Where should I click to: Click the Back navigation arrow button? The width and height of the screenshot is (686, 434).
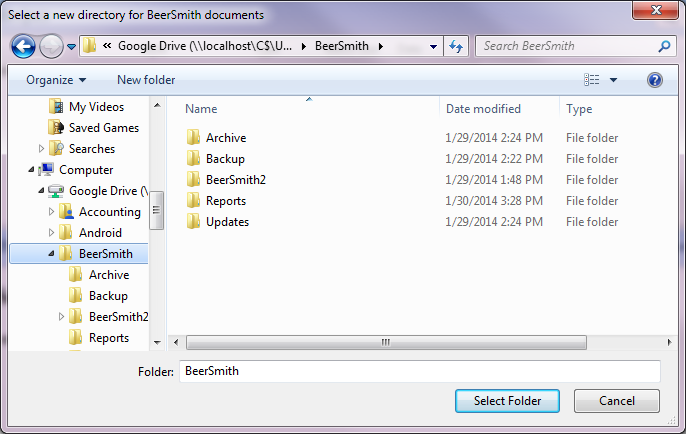[x=23, y=46]
